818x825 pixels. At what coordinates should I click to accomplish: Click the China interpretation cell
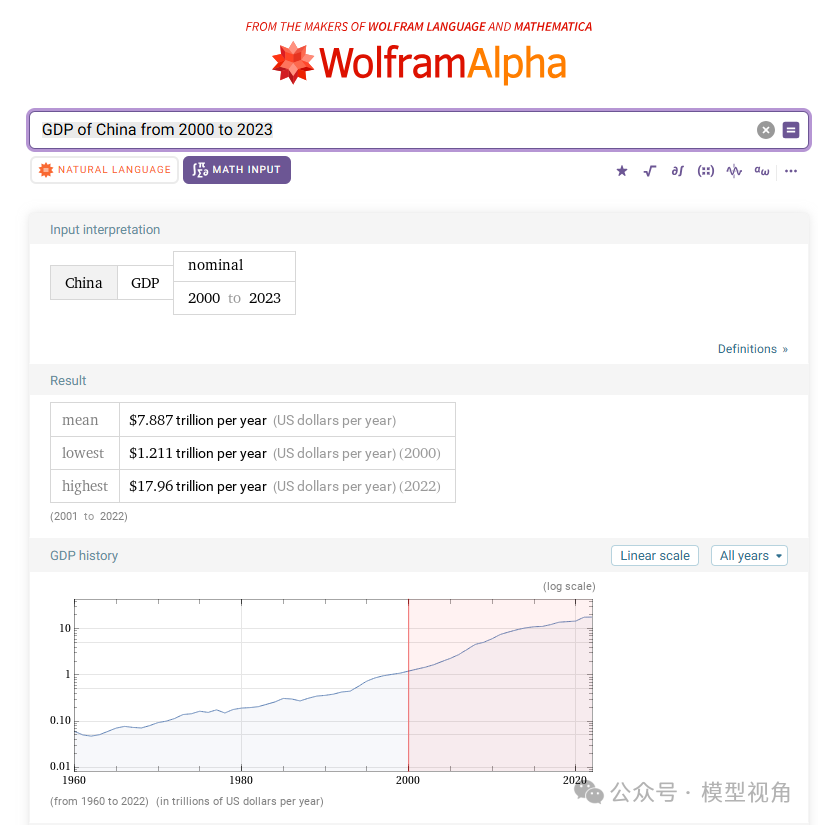84,283
